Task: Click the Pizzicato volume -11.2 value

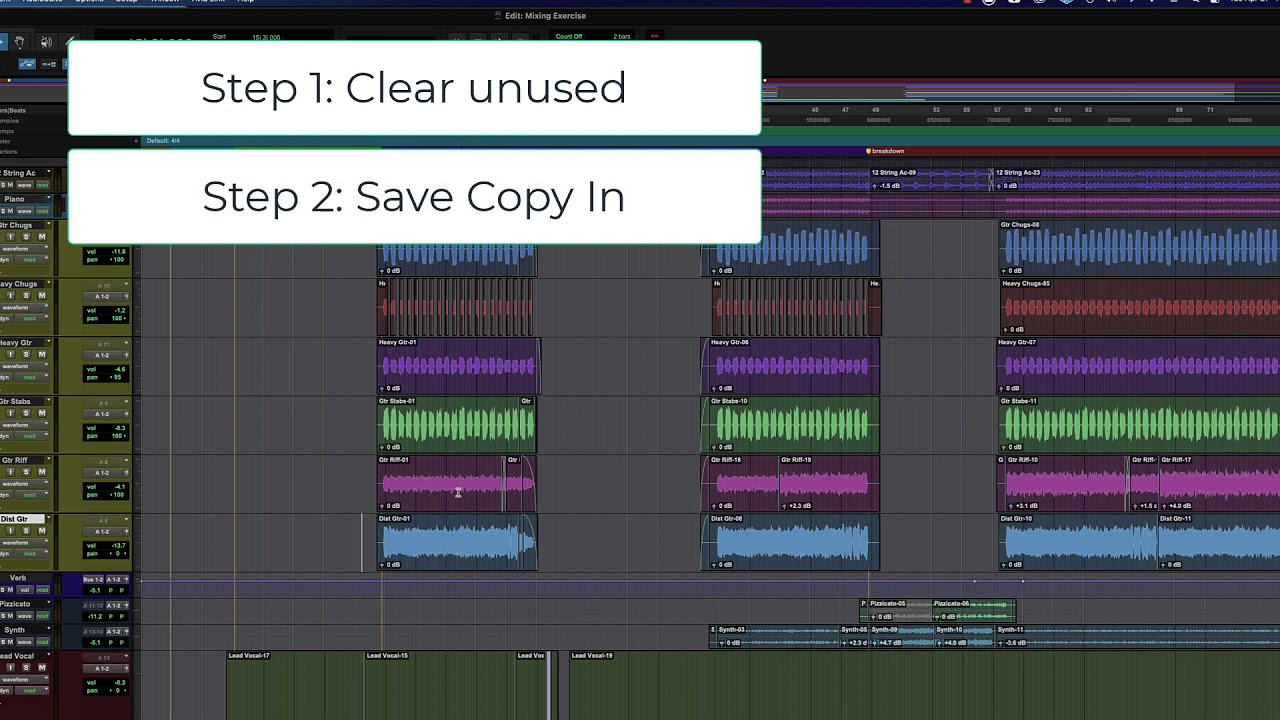Action: [95, 616]
